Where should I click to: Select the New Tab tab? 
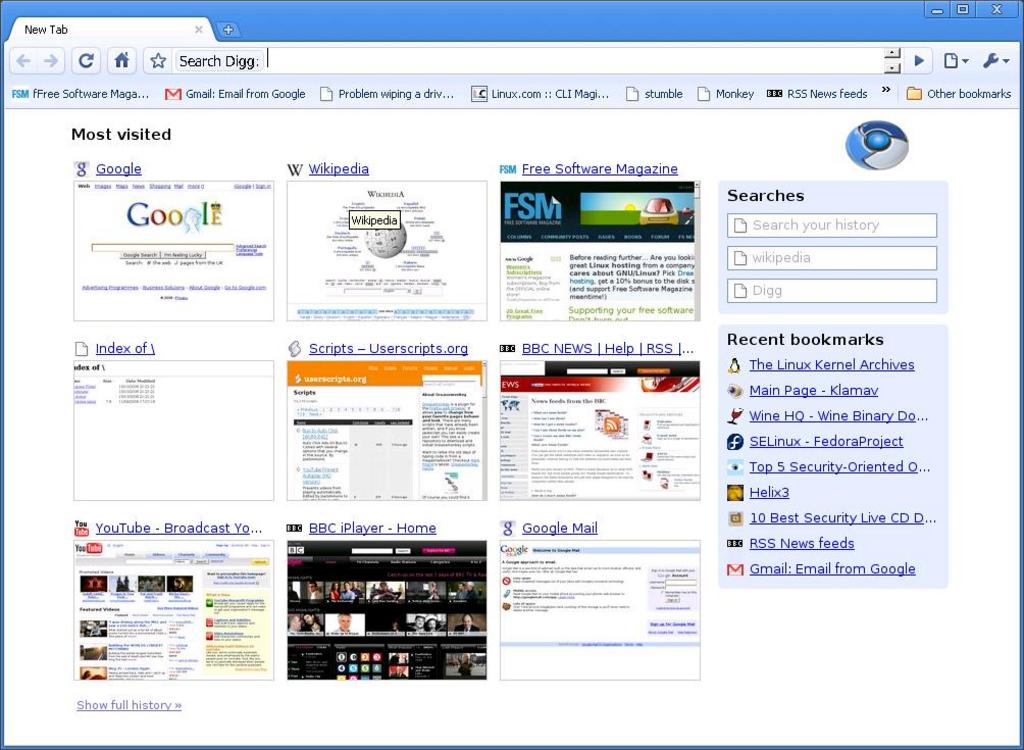click(108, 29)
